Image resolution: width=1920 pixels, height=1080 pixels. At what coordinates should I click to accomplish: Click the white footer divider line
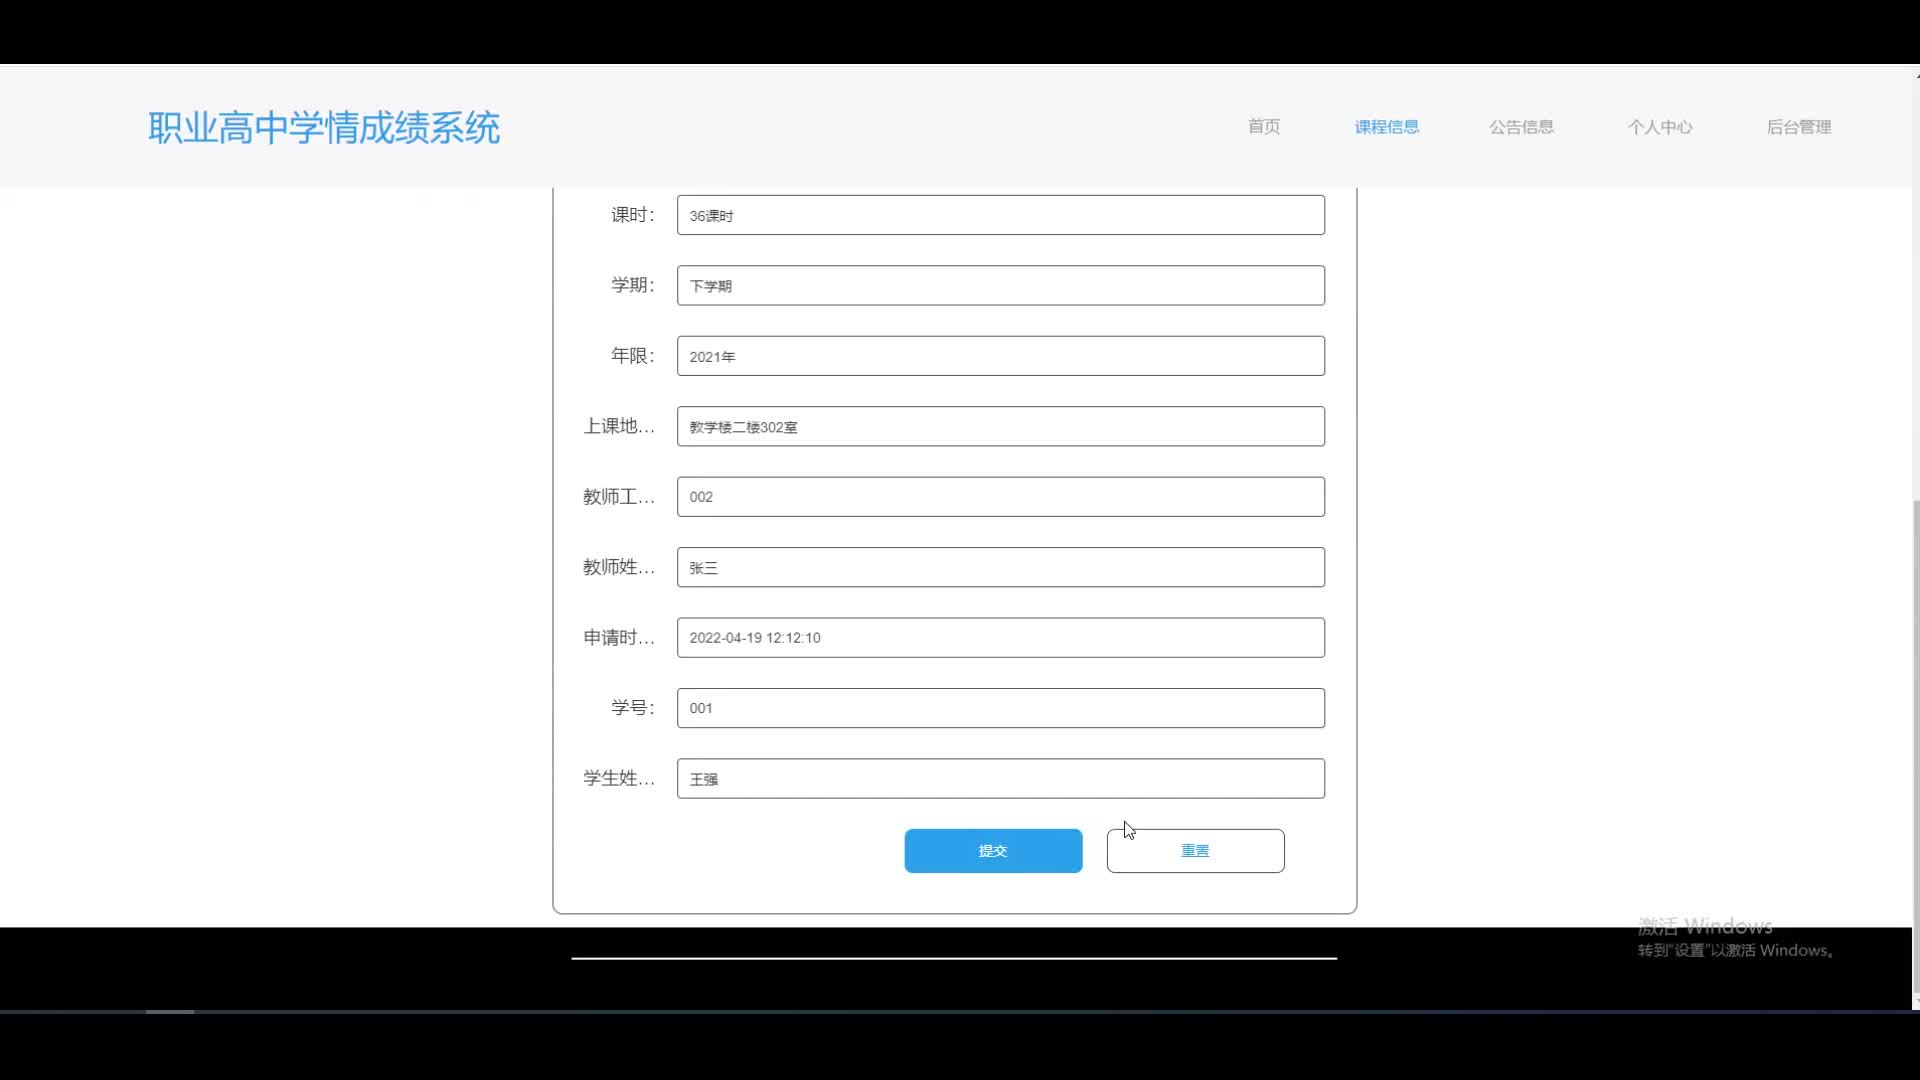pyautogui.click(x=953, y=958)
